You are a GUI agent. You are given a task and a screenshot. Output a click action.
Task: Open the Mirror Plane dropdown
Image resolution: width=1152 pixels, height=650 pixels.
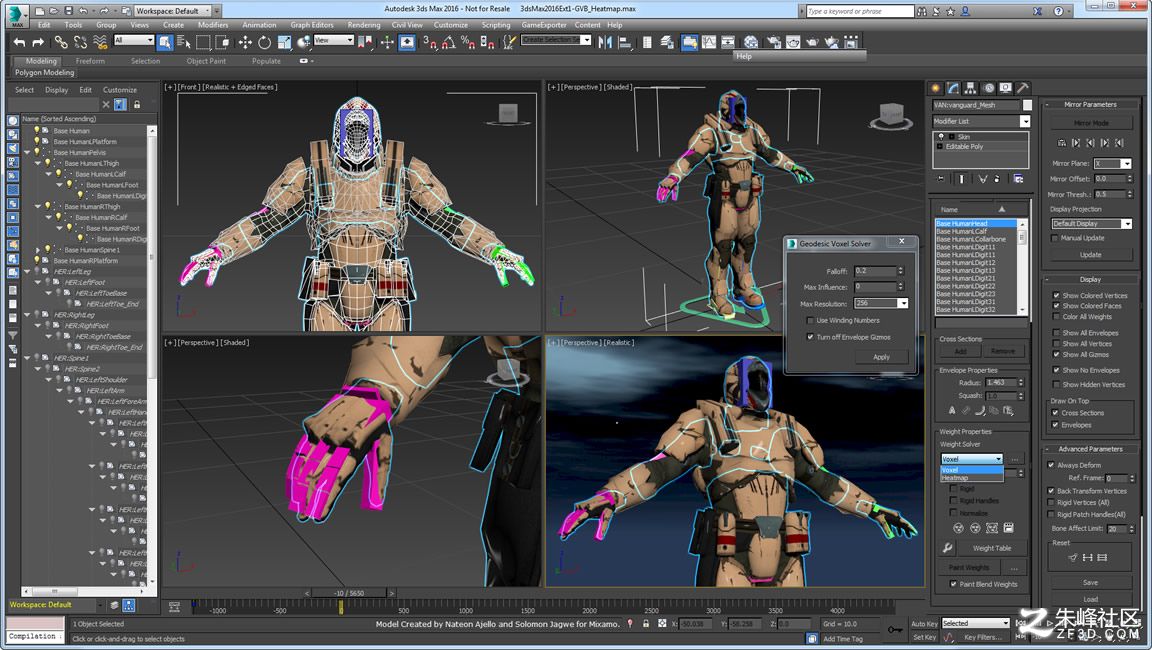[x=1112, y=163]
